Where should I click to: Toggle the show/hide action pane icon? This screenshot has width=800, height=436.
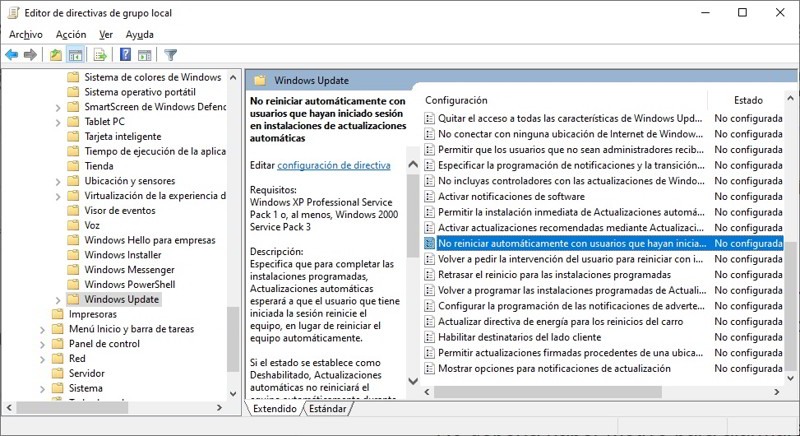(145, 55)
